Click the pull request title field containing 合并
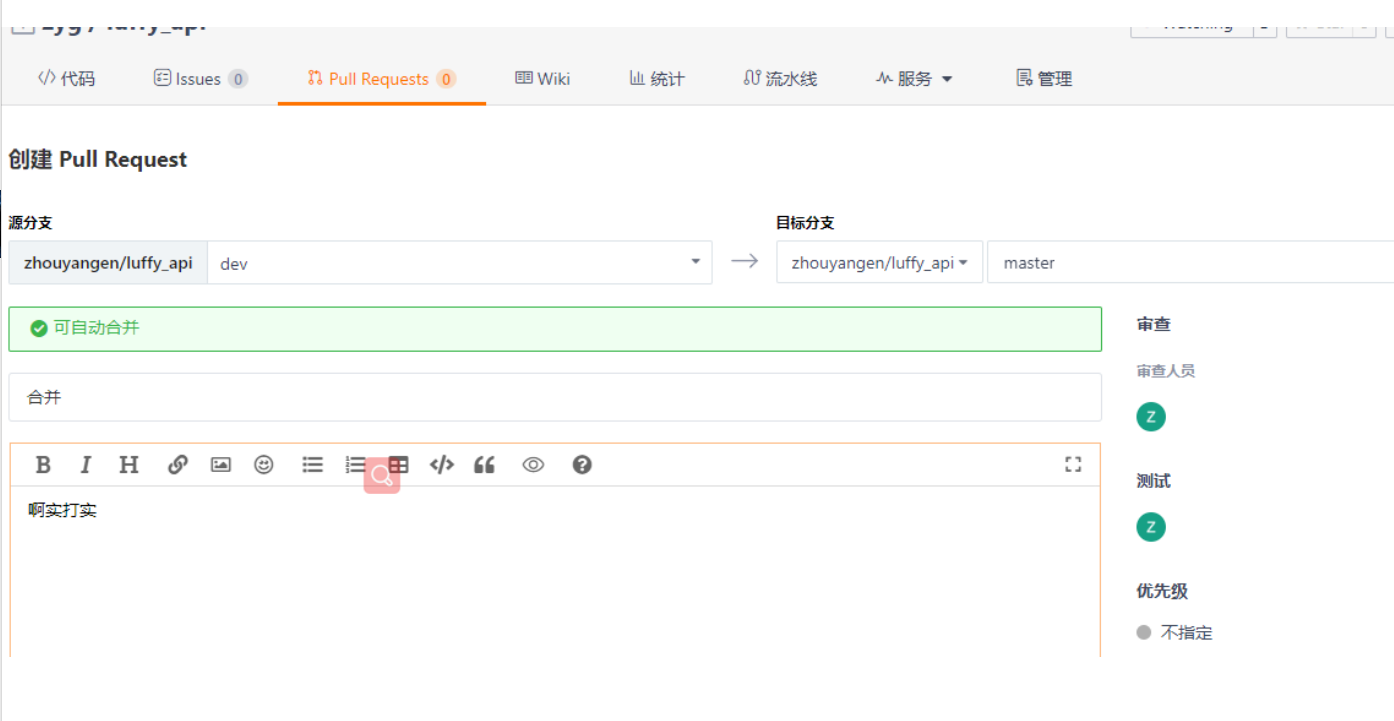The image size is (1394, 721). pos(555,397)
